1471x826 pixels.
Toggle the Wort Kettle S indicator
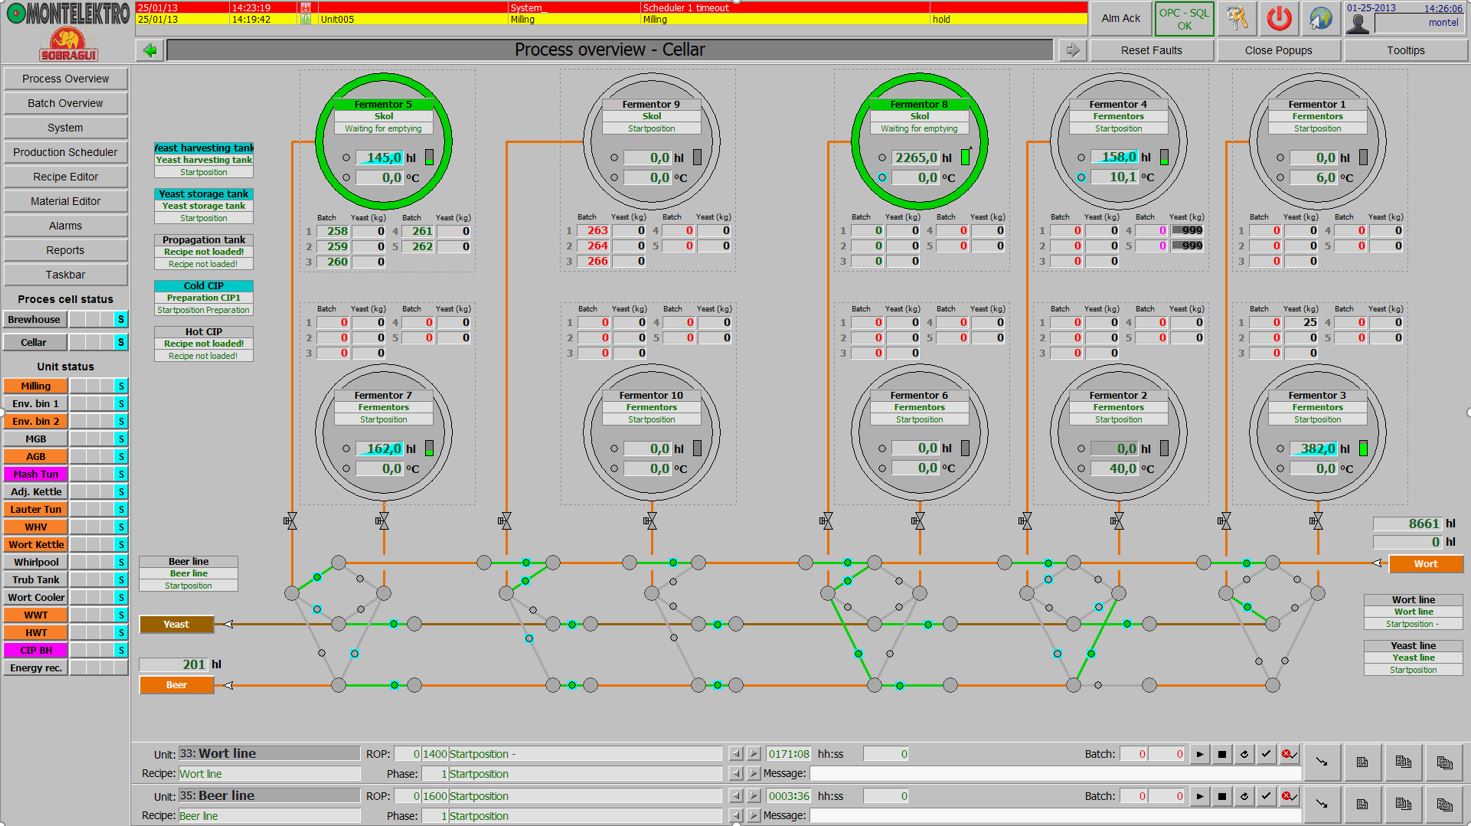[x=121, y=545]
